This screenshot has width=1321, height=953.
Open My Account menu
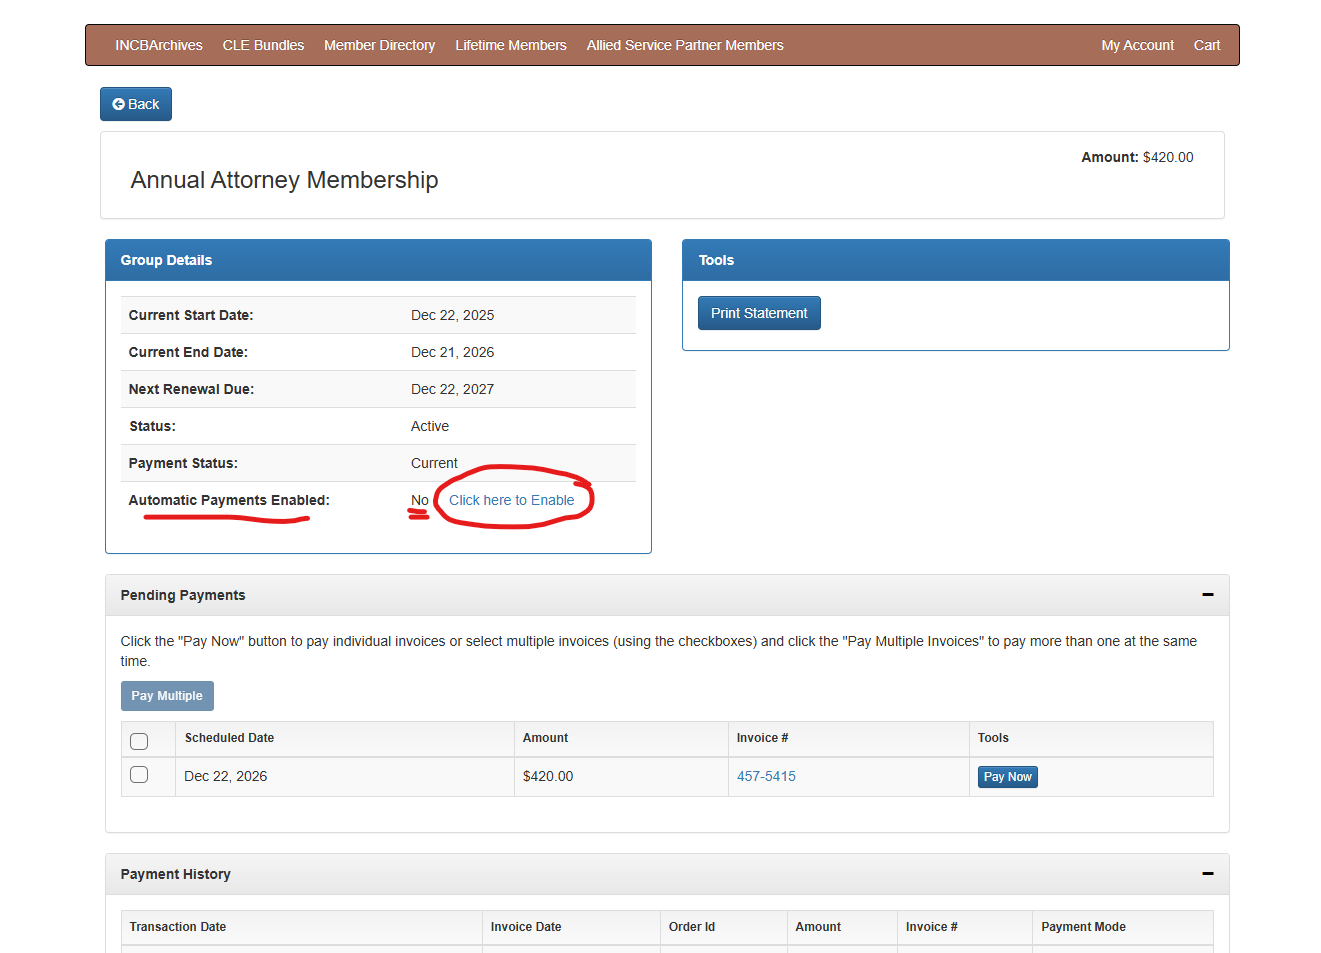(1137, 45)
